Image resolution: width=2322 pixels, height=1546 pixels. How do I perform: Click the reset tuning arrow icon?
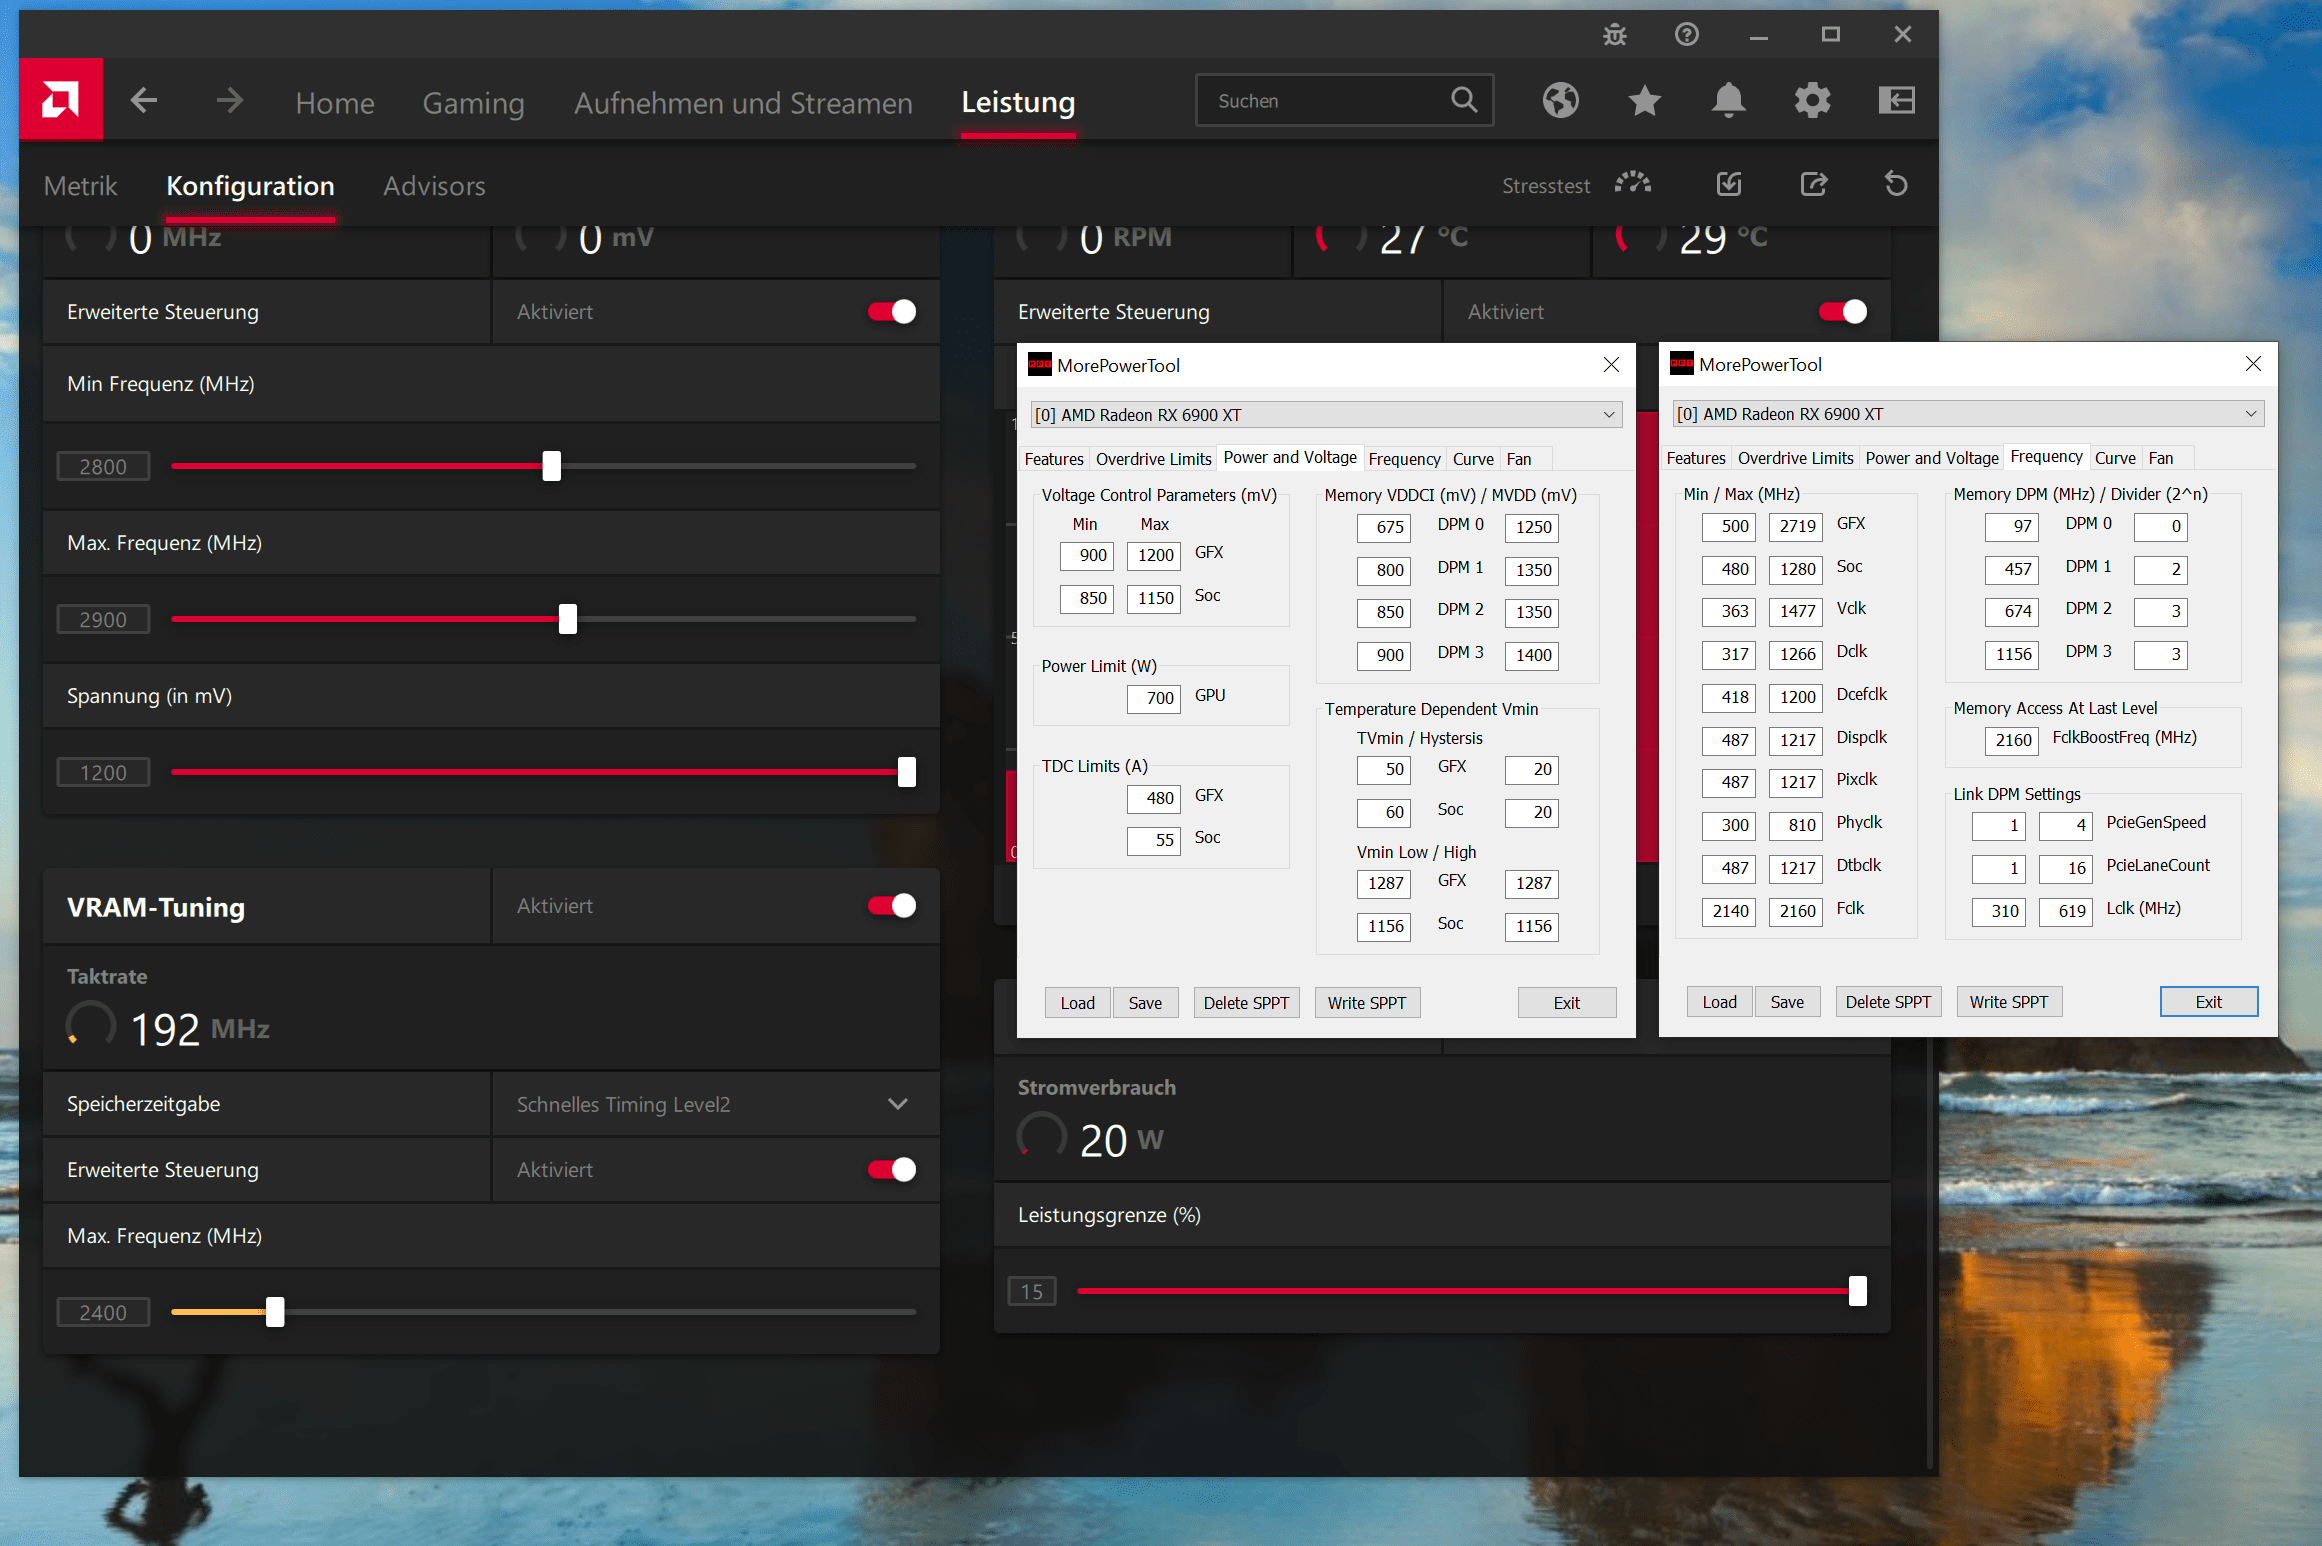[x=1896, y=184]
